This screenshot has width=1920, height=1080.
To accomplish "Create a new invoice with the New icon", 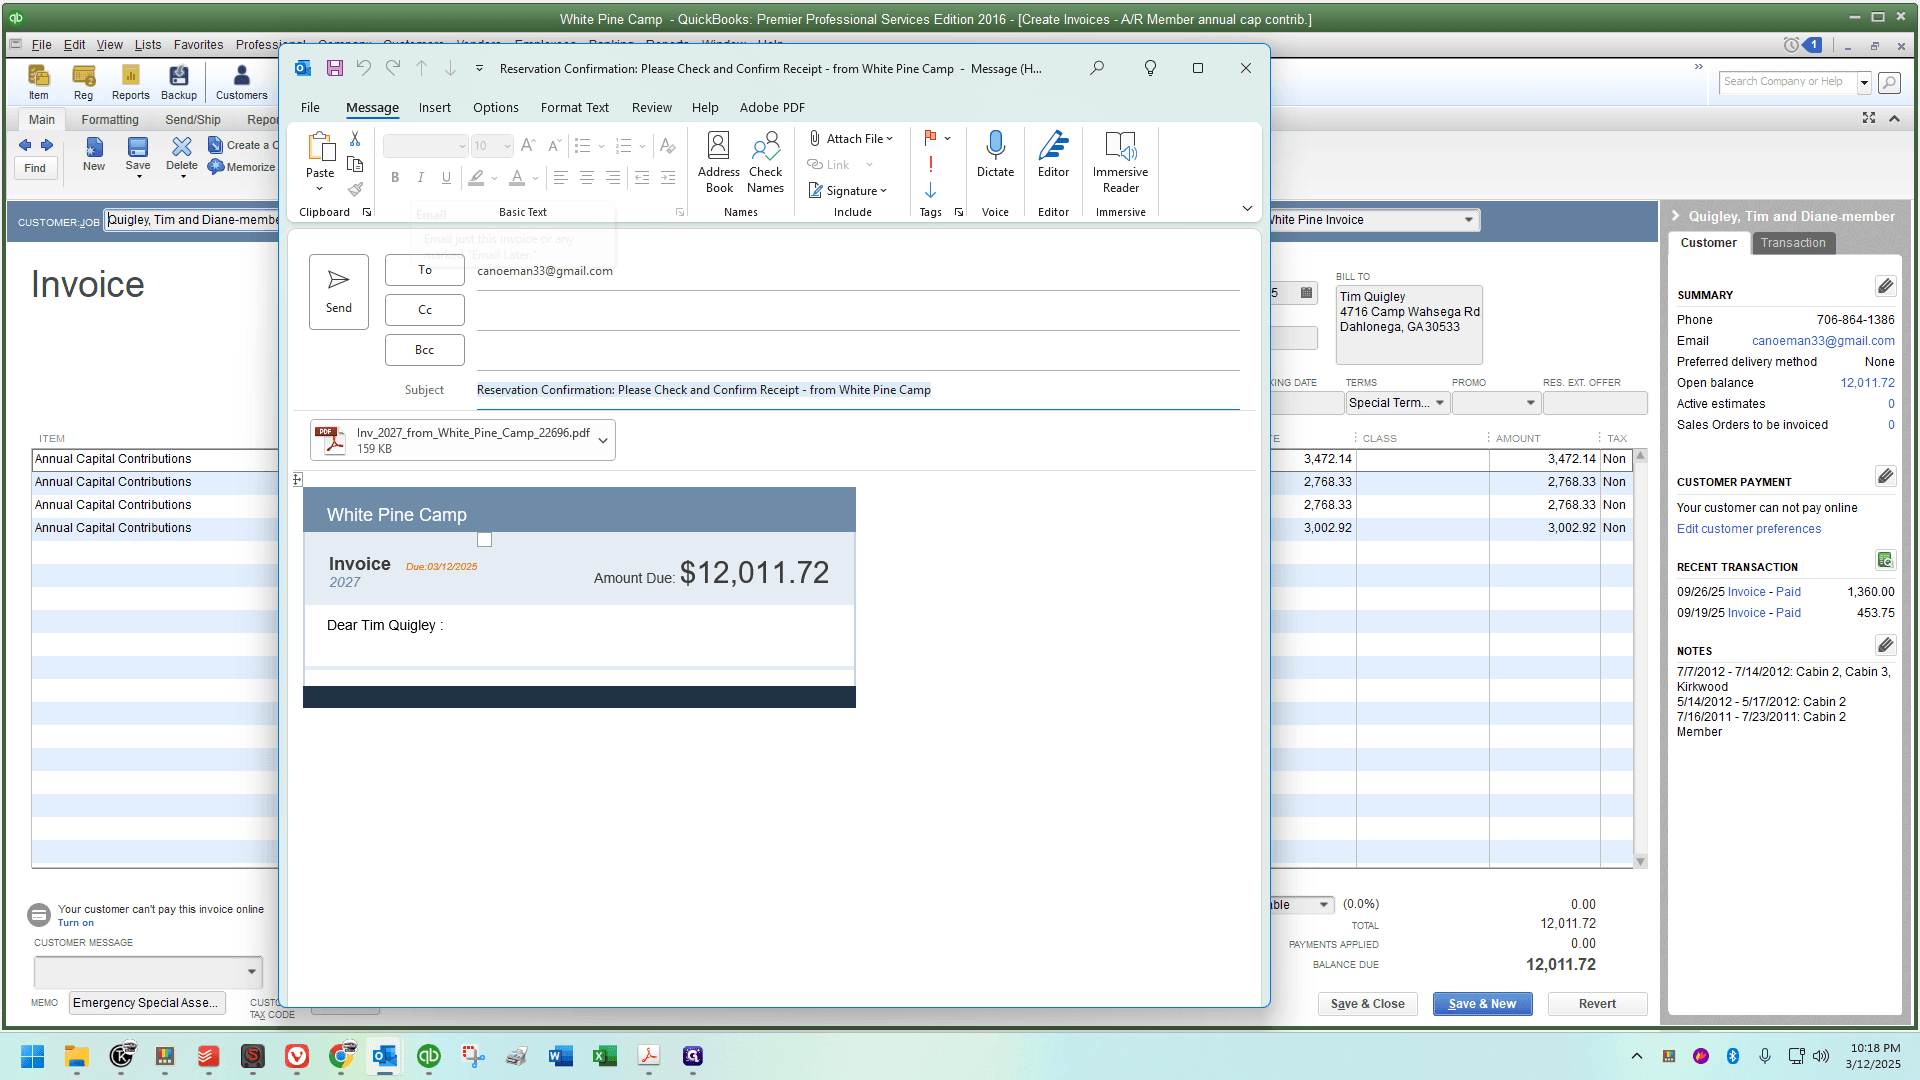I will 94,155.
